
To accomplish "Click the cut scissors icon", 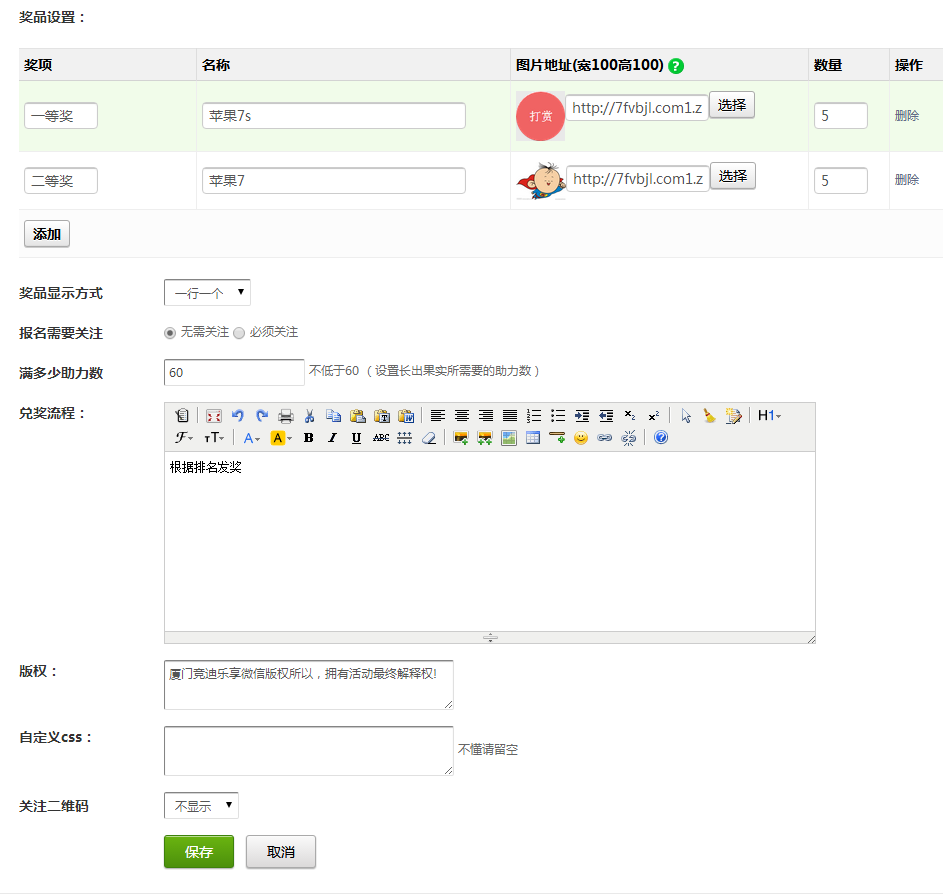I will coord(310,416).
